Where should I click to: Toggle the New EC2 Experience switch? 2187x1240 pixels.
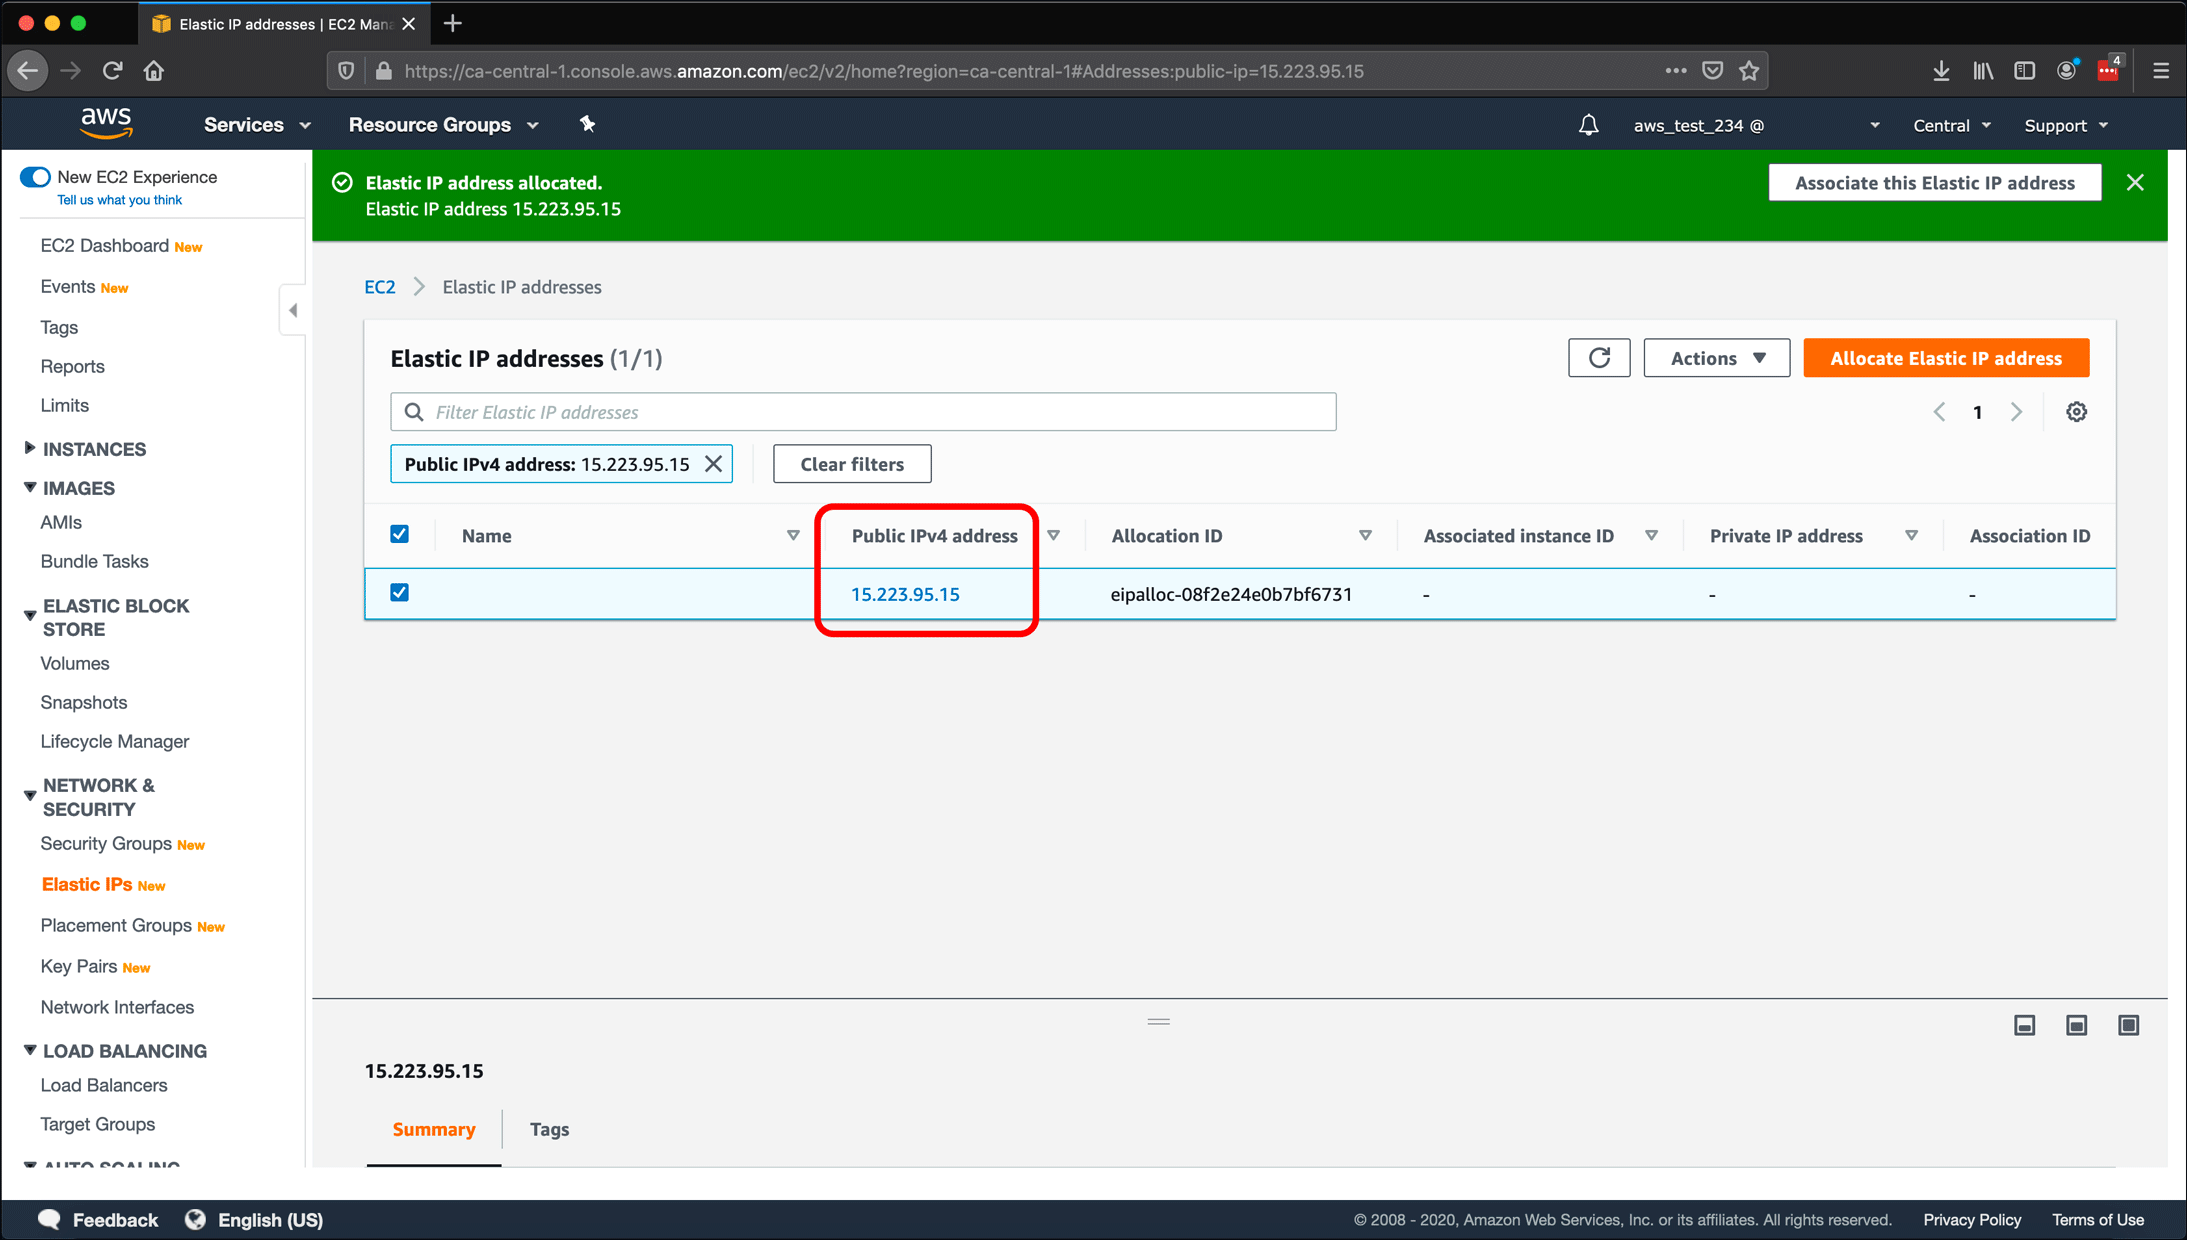pyautogui.click(x=35, y=177)
